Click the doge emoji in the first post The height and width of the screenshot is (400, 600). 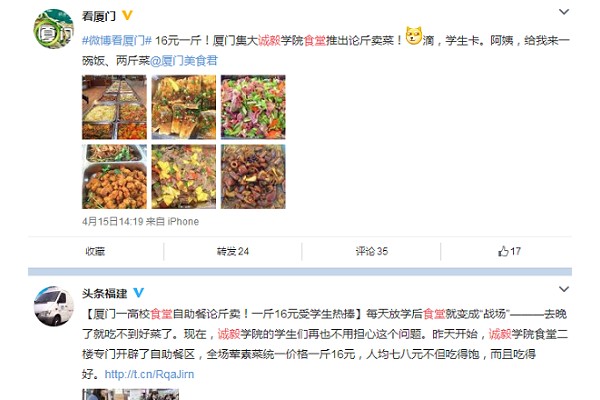pyautogui.click(x=413, y=36)
